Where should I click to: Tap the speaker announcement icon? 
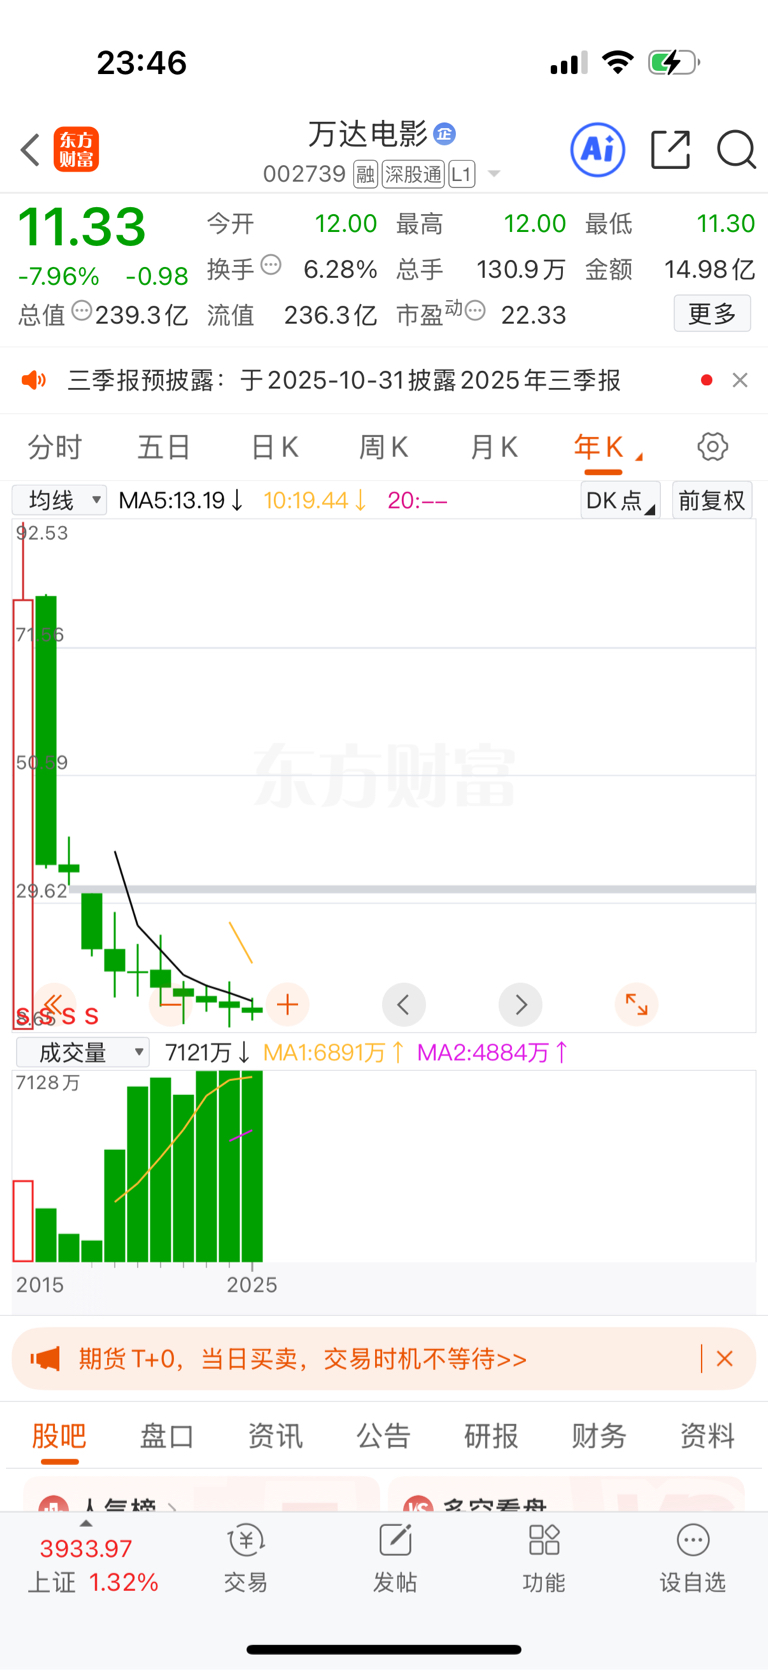pos(34,380)
